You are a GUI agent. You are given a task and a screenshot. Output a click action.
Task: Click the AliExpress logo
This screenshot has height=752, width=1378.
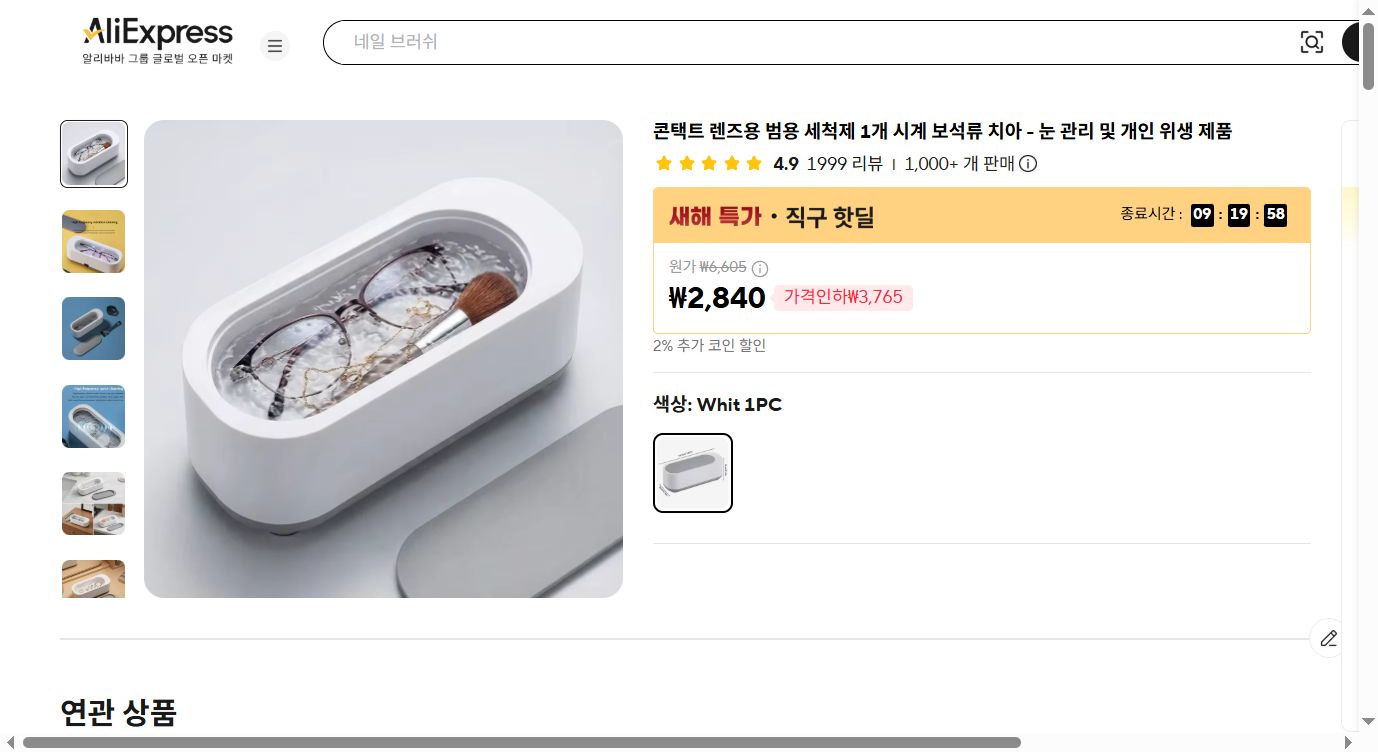(157, 31)
